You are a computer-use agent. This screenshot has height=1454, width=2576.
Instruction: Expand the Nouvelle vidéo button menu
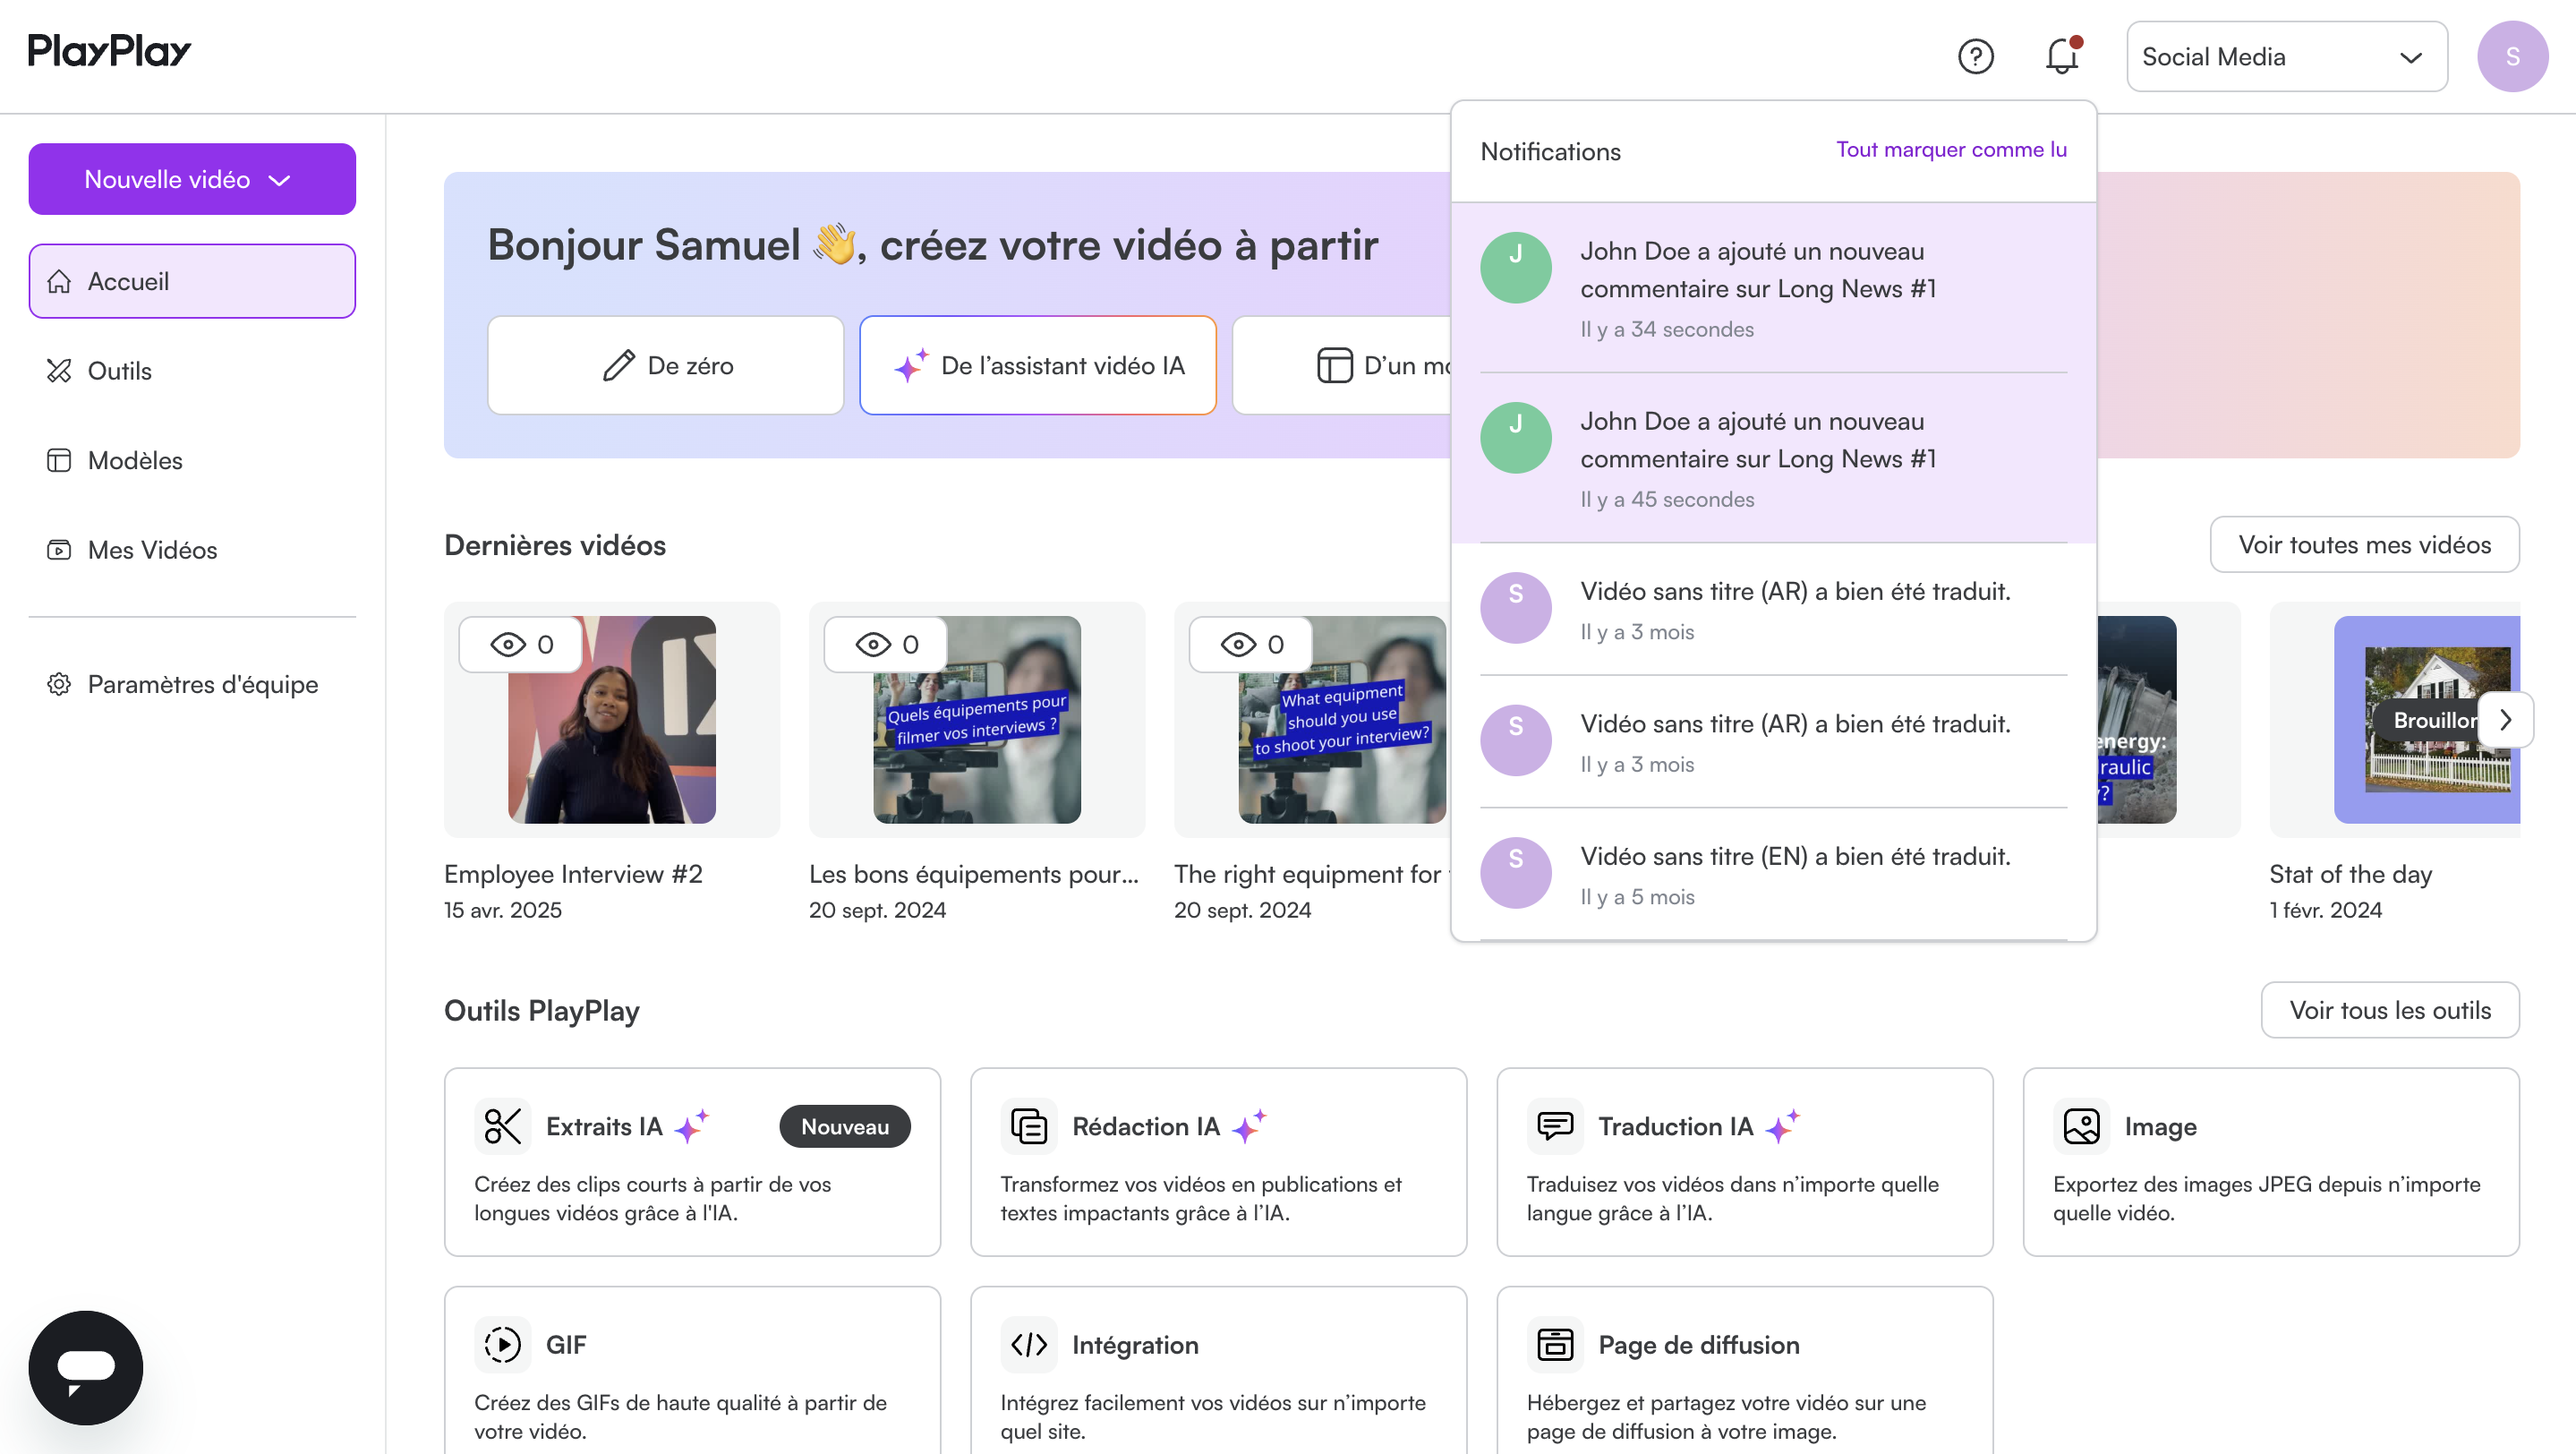pos(192,179)
